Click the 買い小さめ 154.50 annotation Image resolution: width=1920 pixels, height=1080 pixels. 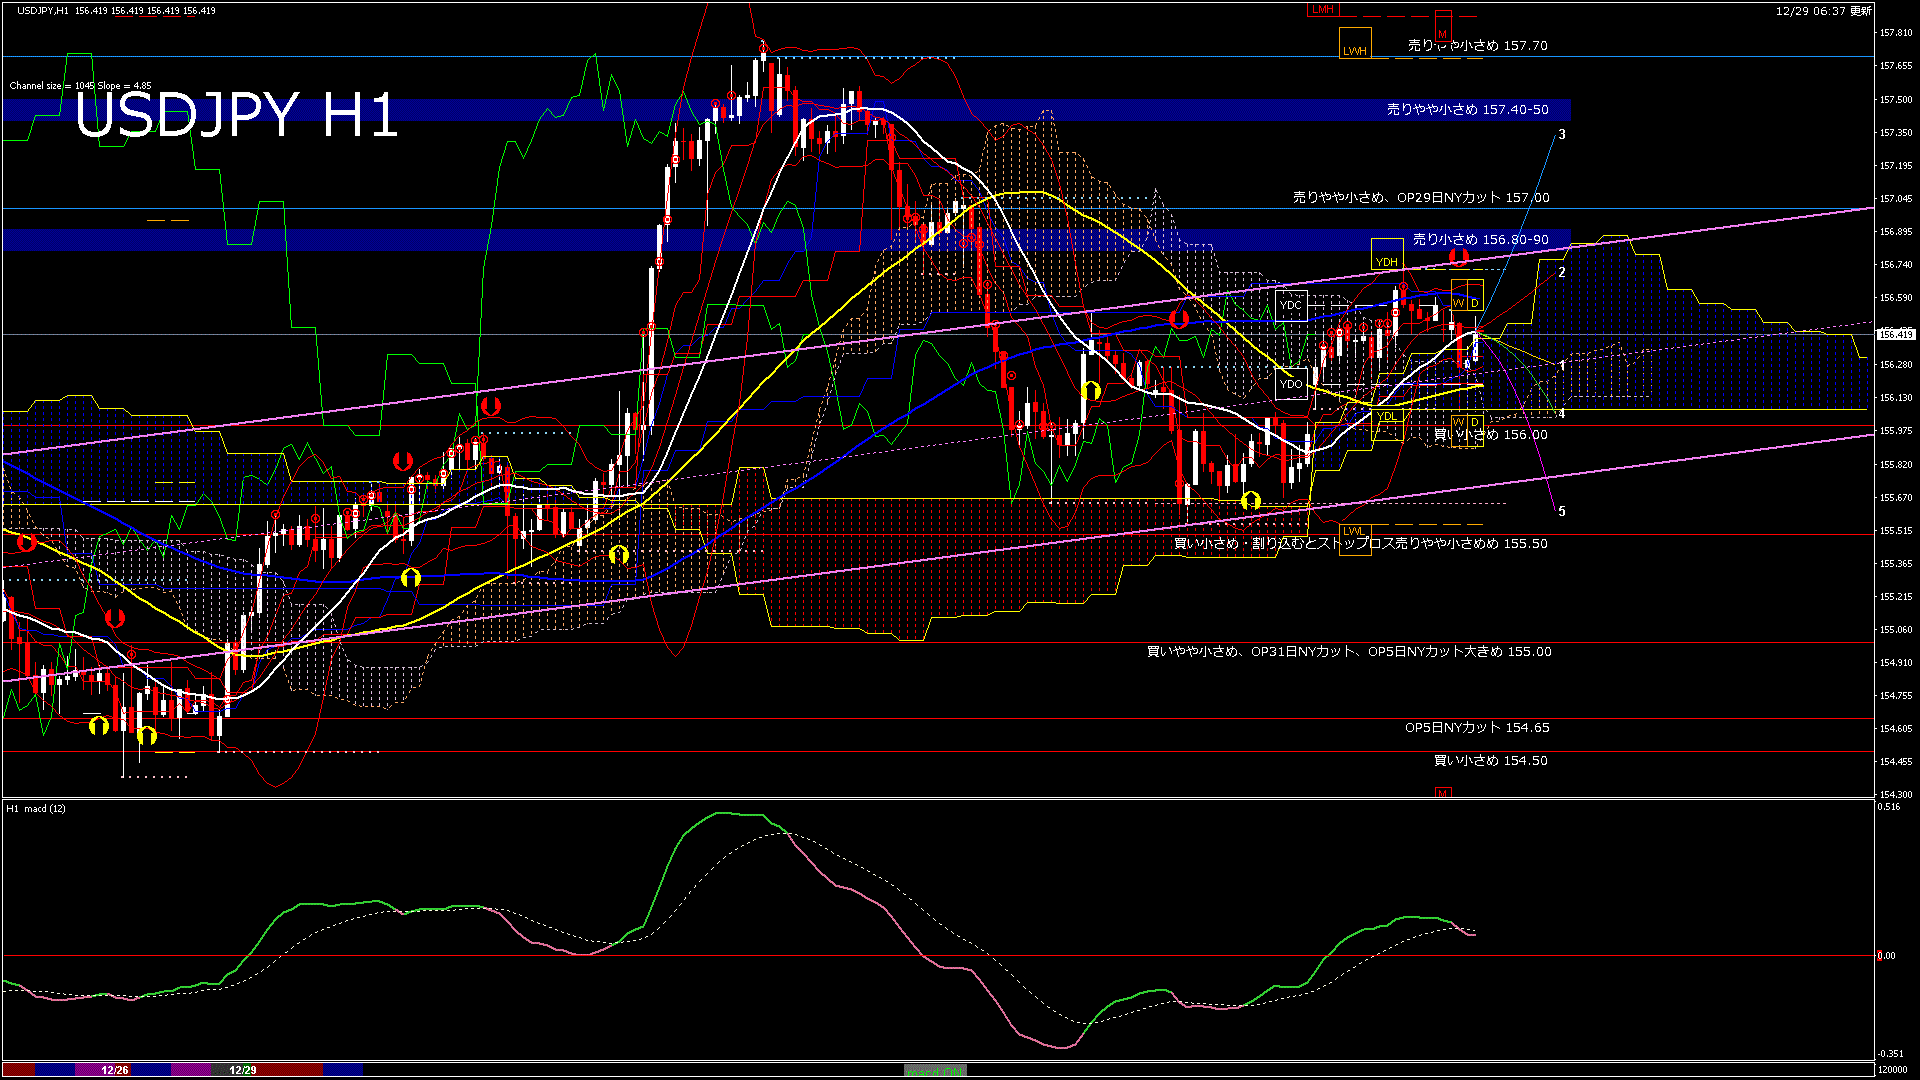(1489, 760)
